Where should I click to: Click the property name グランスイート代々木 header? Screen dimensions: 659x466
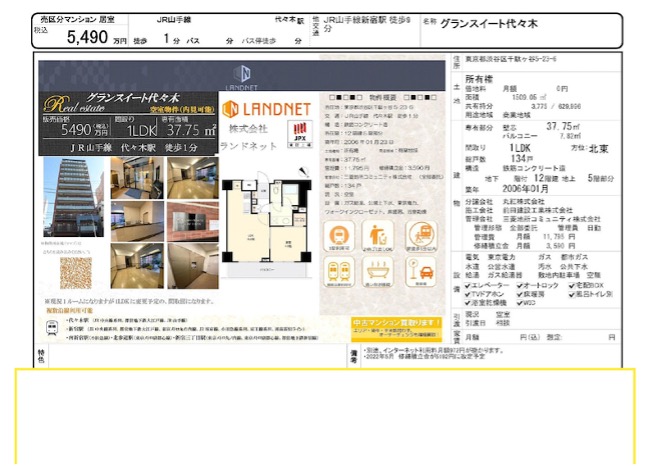pos(489,24)
